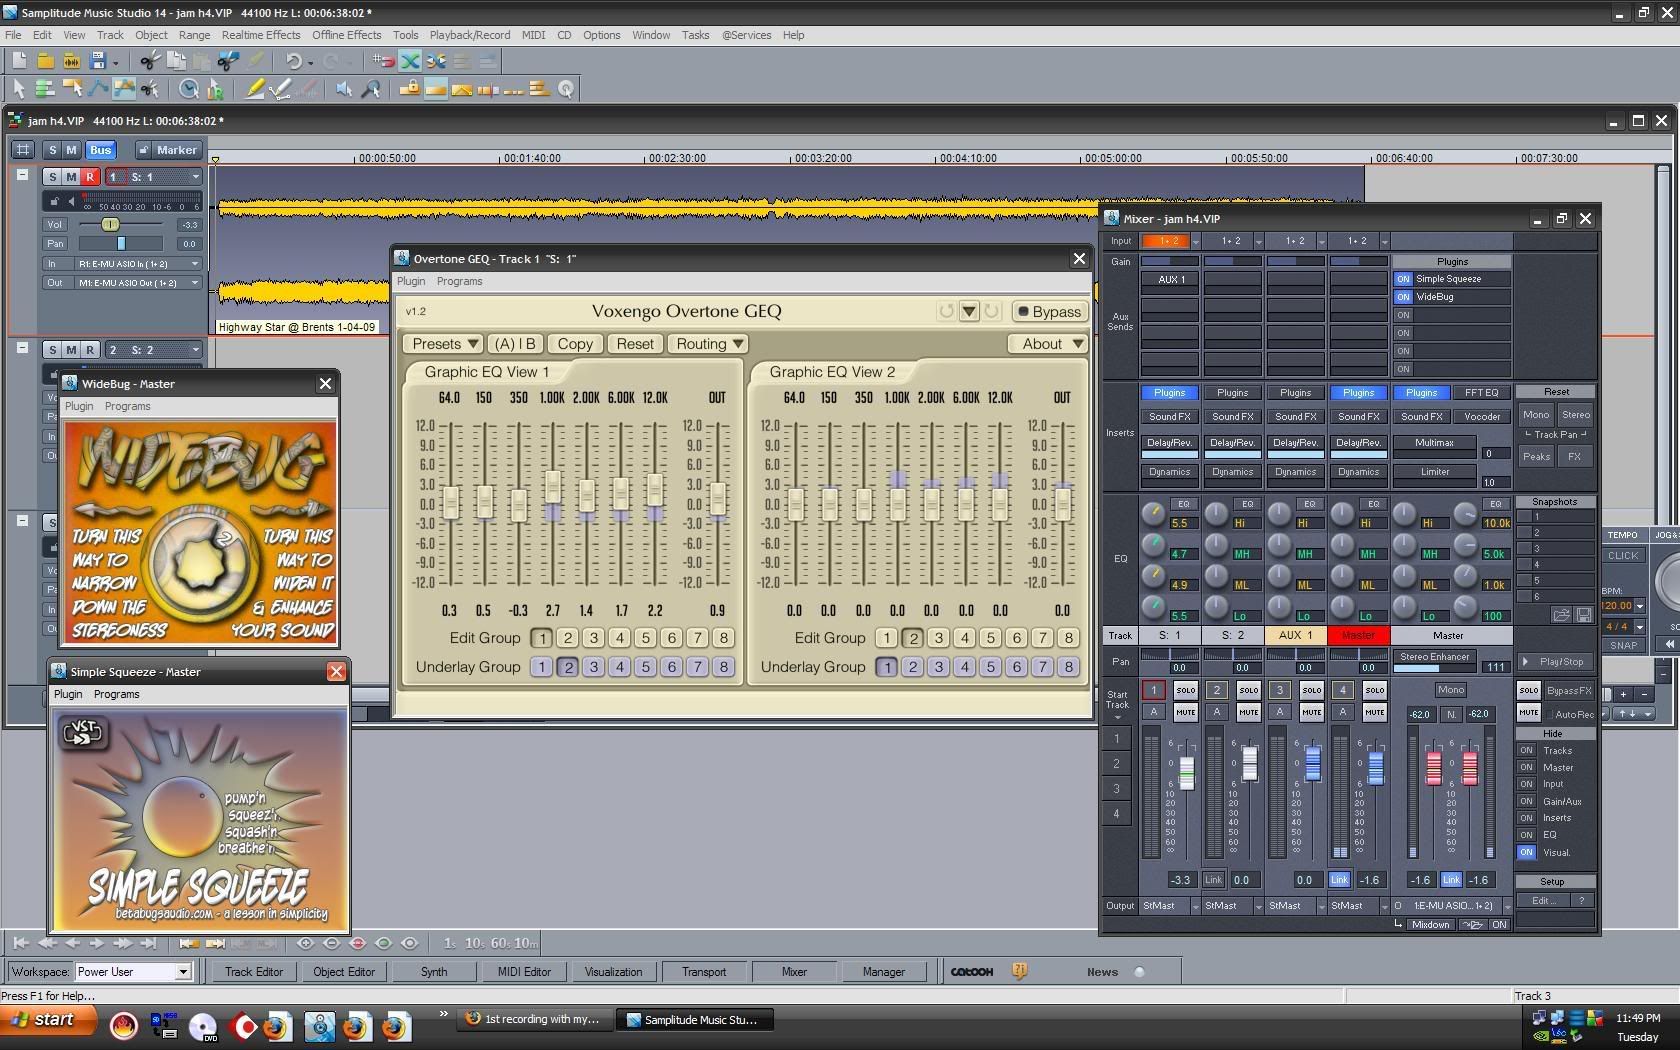Click the Load snapshot folder icon in mixer
The width and height of the screenshot is (1680, 1050).
(1560, 614)
